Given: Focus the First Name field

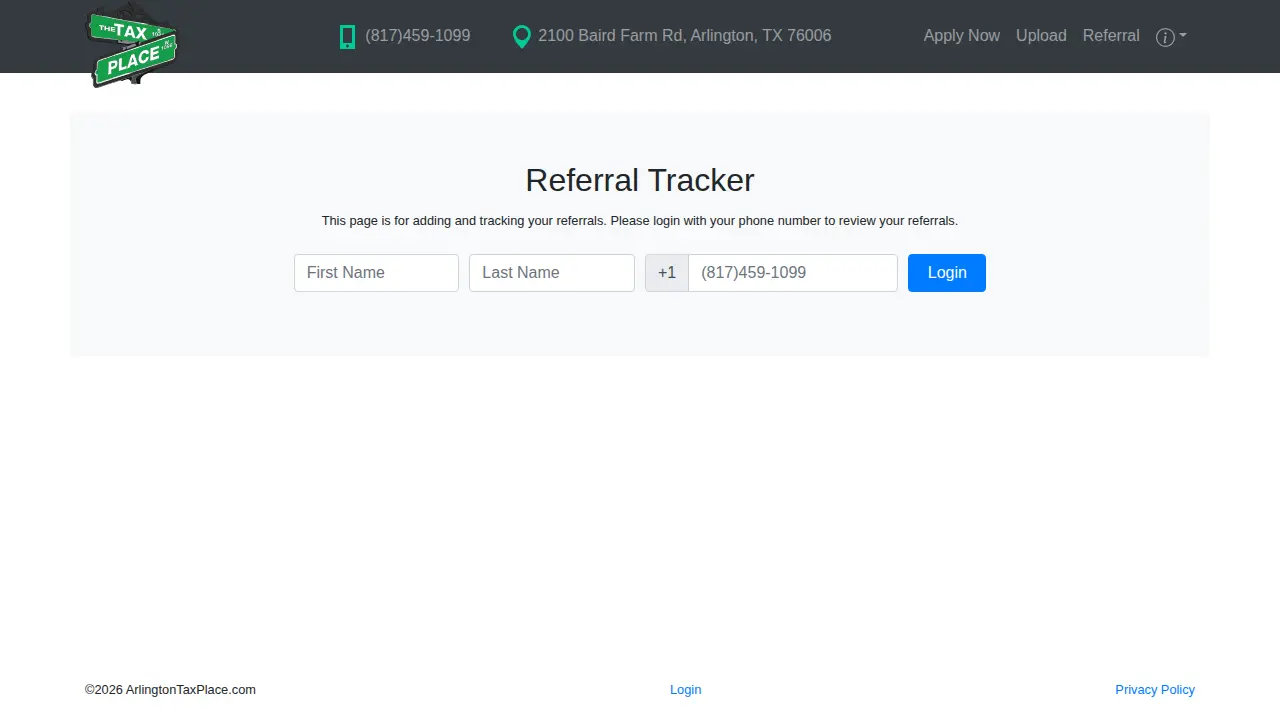Looking at the screenshot, I should point(376,273).
